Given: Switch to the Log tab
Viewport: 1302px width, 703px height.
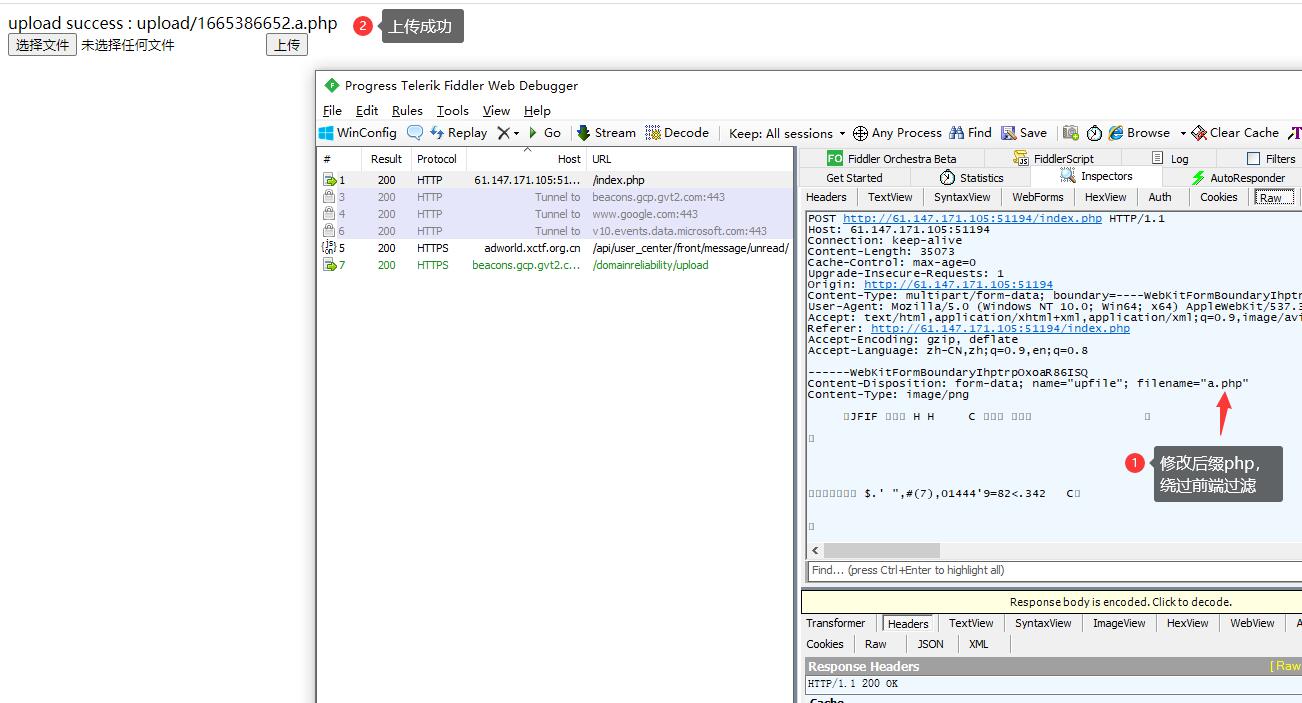Looking at the screenshot, I should tap(1170, 158).
